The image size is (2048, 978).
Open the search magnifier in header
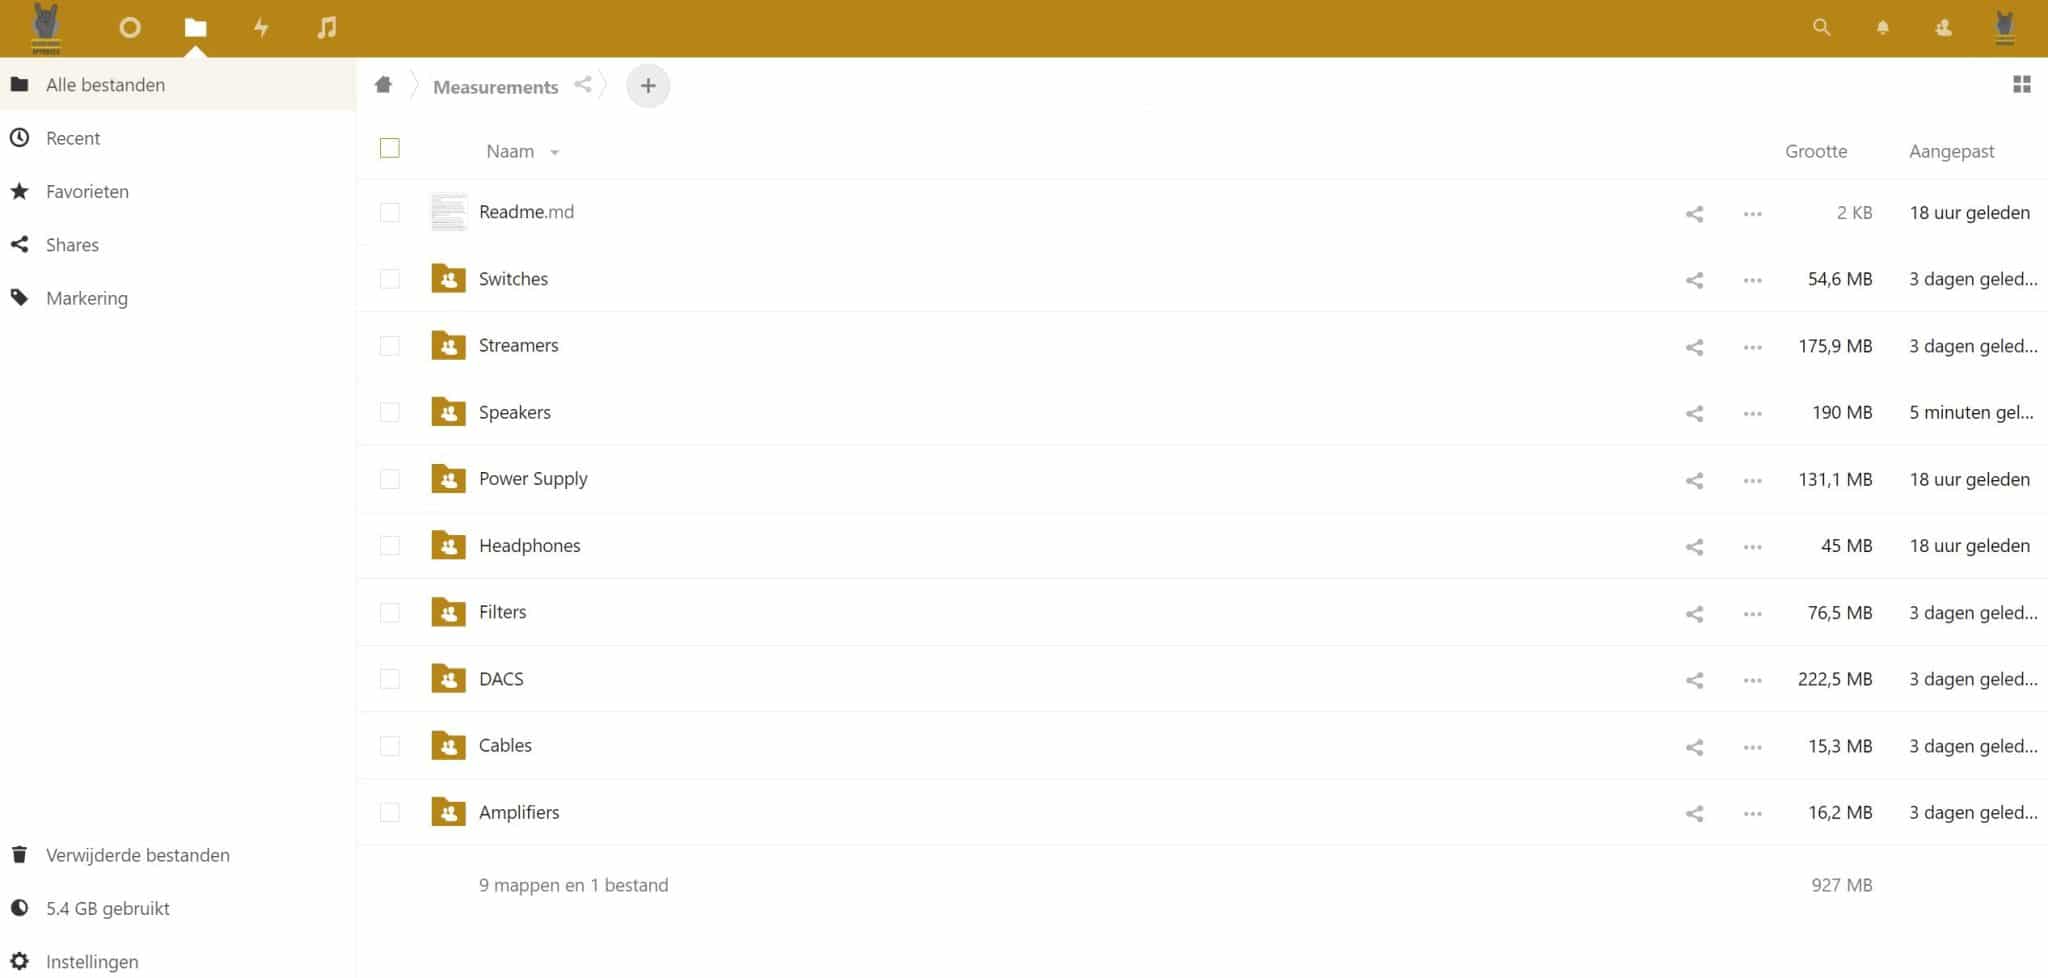[x=1821, y=28]
